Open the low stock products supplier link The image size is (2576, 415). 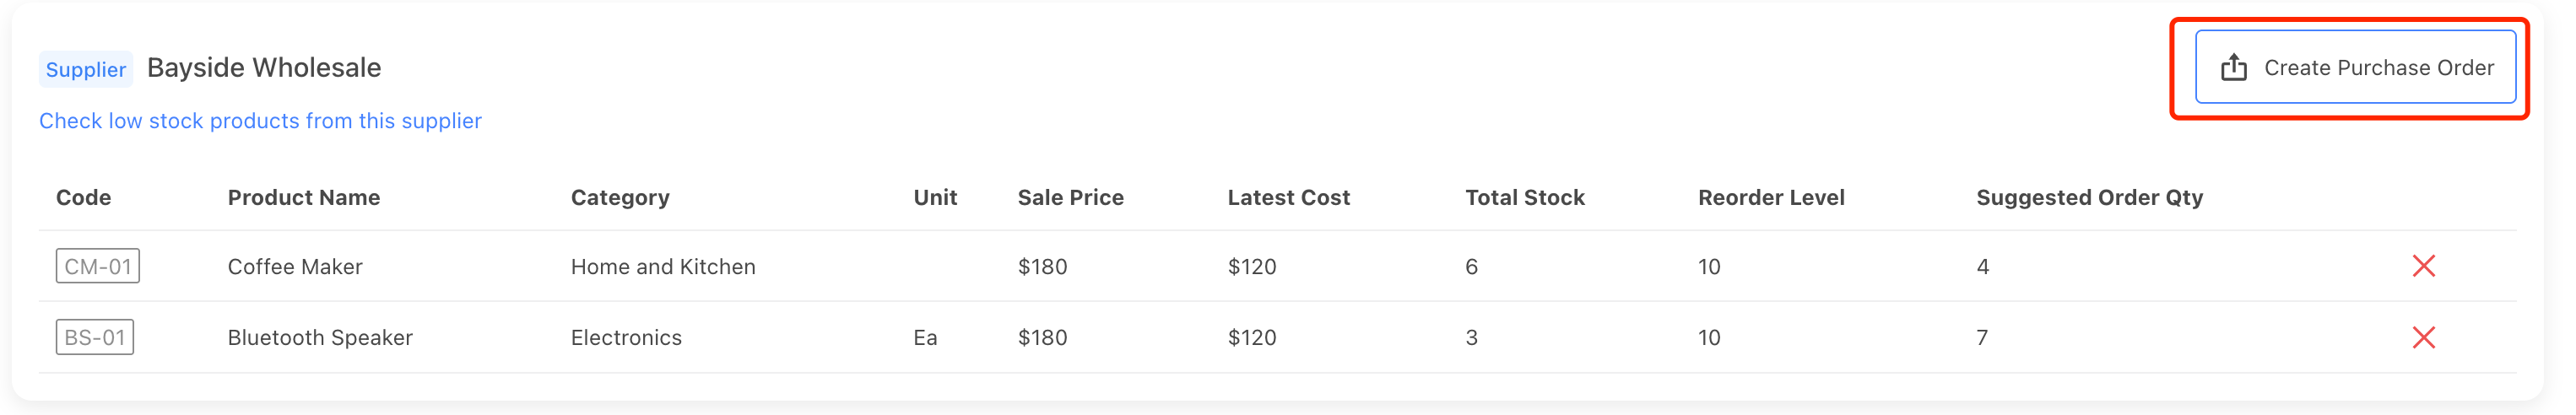[260, 121]
